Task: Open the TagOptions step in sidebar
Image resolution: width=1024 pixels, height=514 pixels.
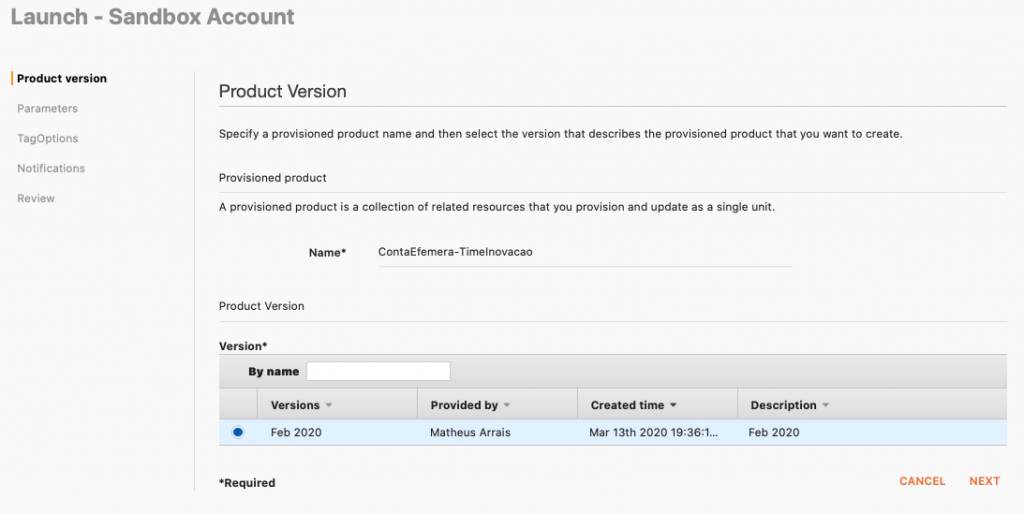Action: (x=47, y=138)
